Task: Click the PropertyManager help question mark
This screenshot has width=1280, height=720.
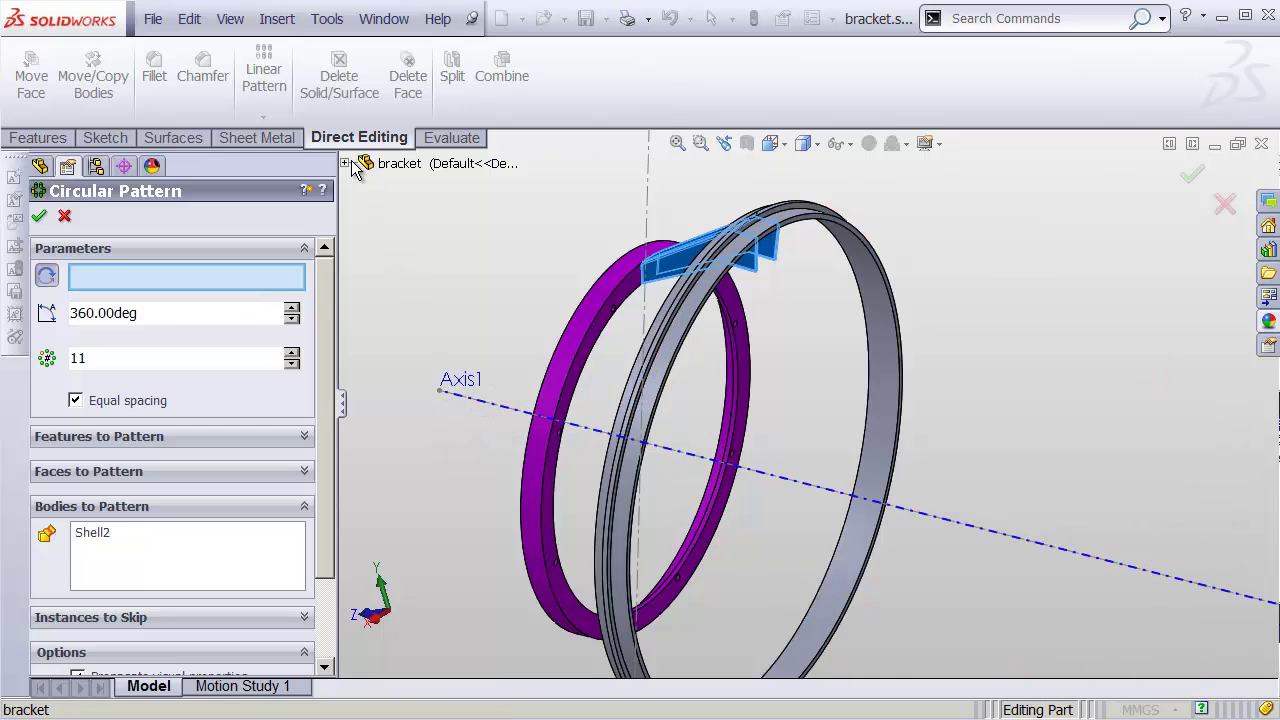Action: point(323,190)
